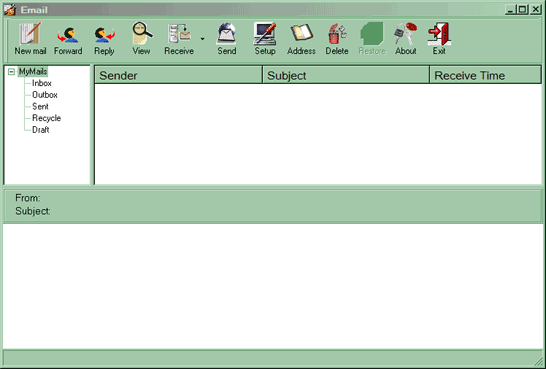Click the Send mail icon

point(227,34)
